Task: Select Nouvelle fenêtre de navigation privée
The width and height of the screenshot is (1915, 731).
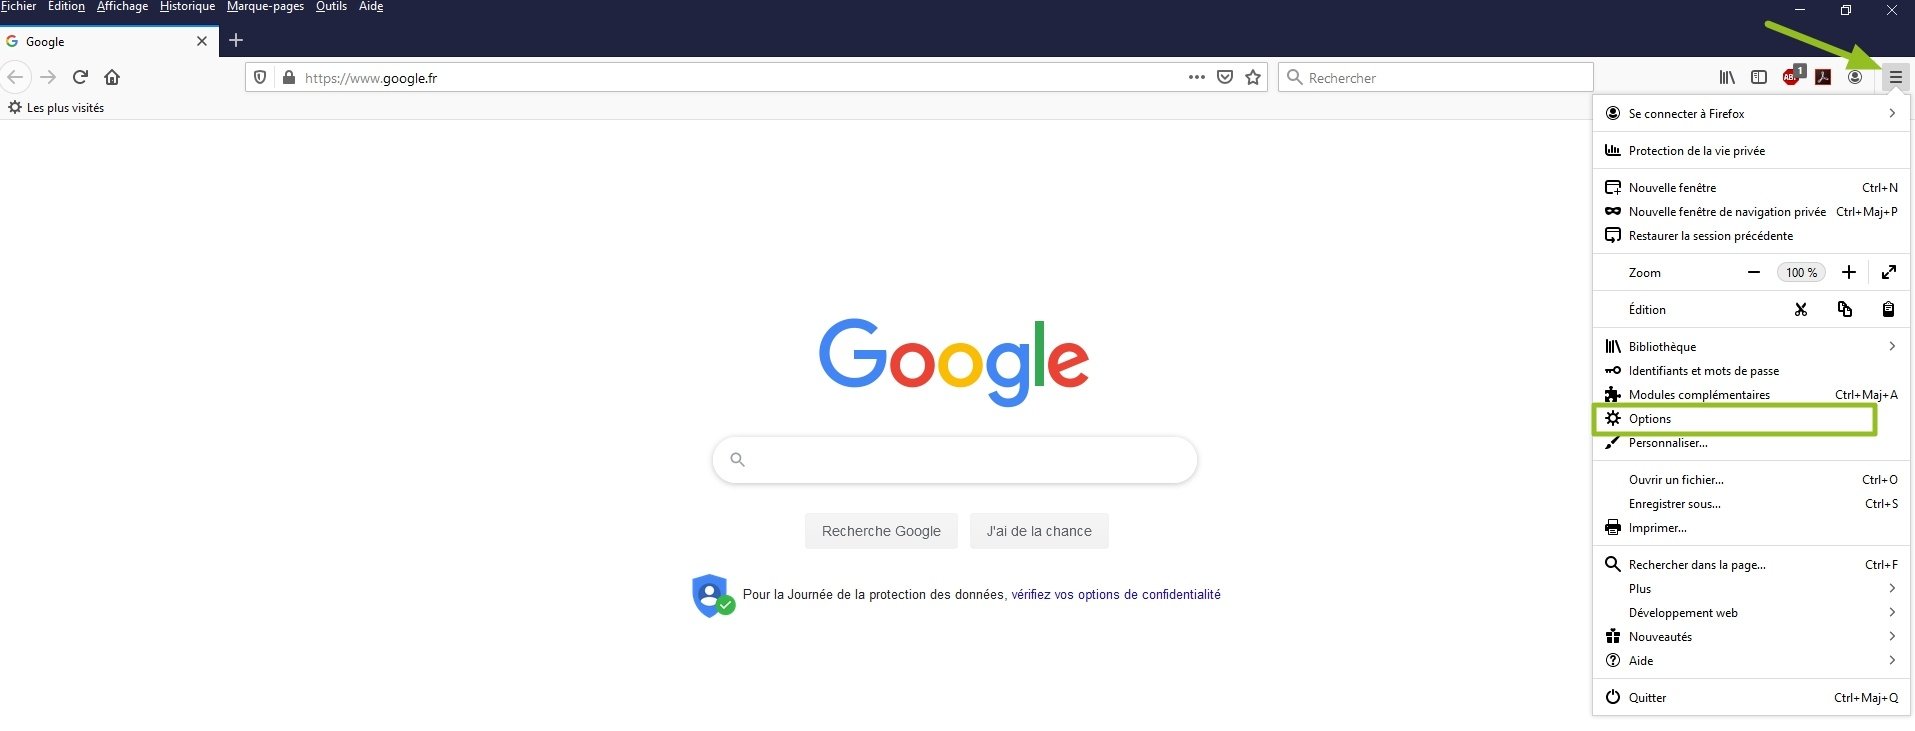Action: click(x=1751, y=211)
